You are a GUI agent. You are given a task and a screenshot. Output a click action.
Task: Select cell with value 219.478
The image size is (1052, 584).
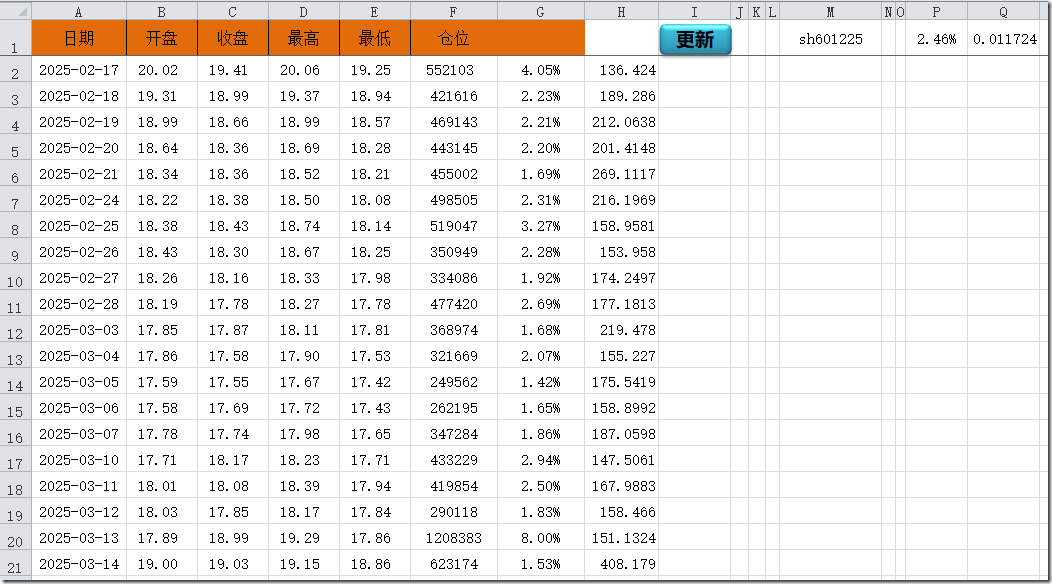[x=621, y=330]
